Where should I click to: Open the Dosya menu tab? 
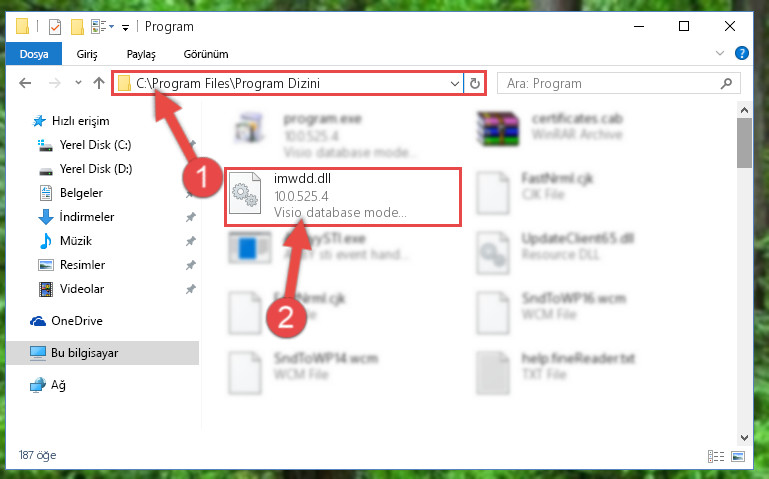34,53
